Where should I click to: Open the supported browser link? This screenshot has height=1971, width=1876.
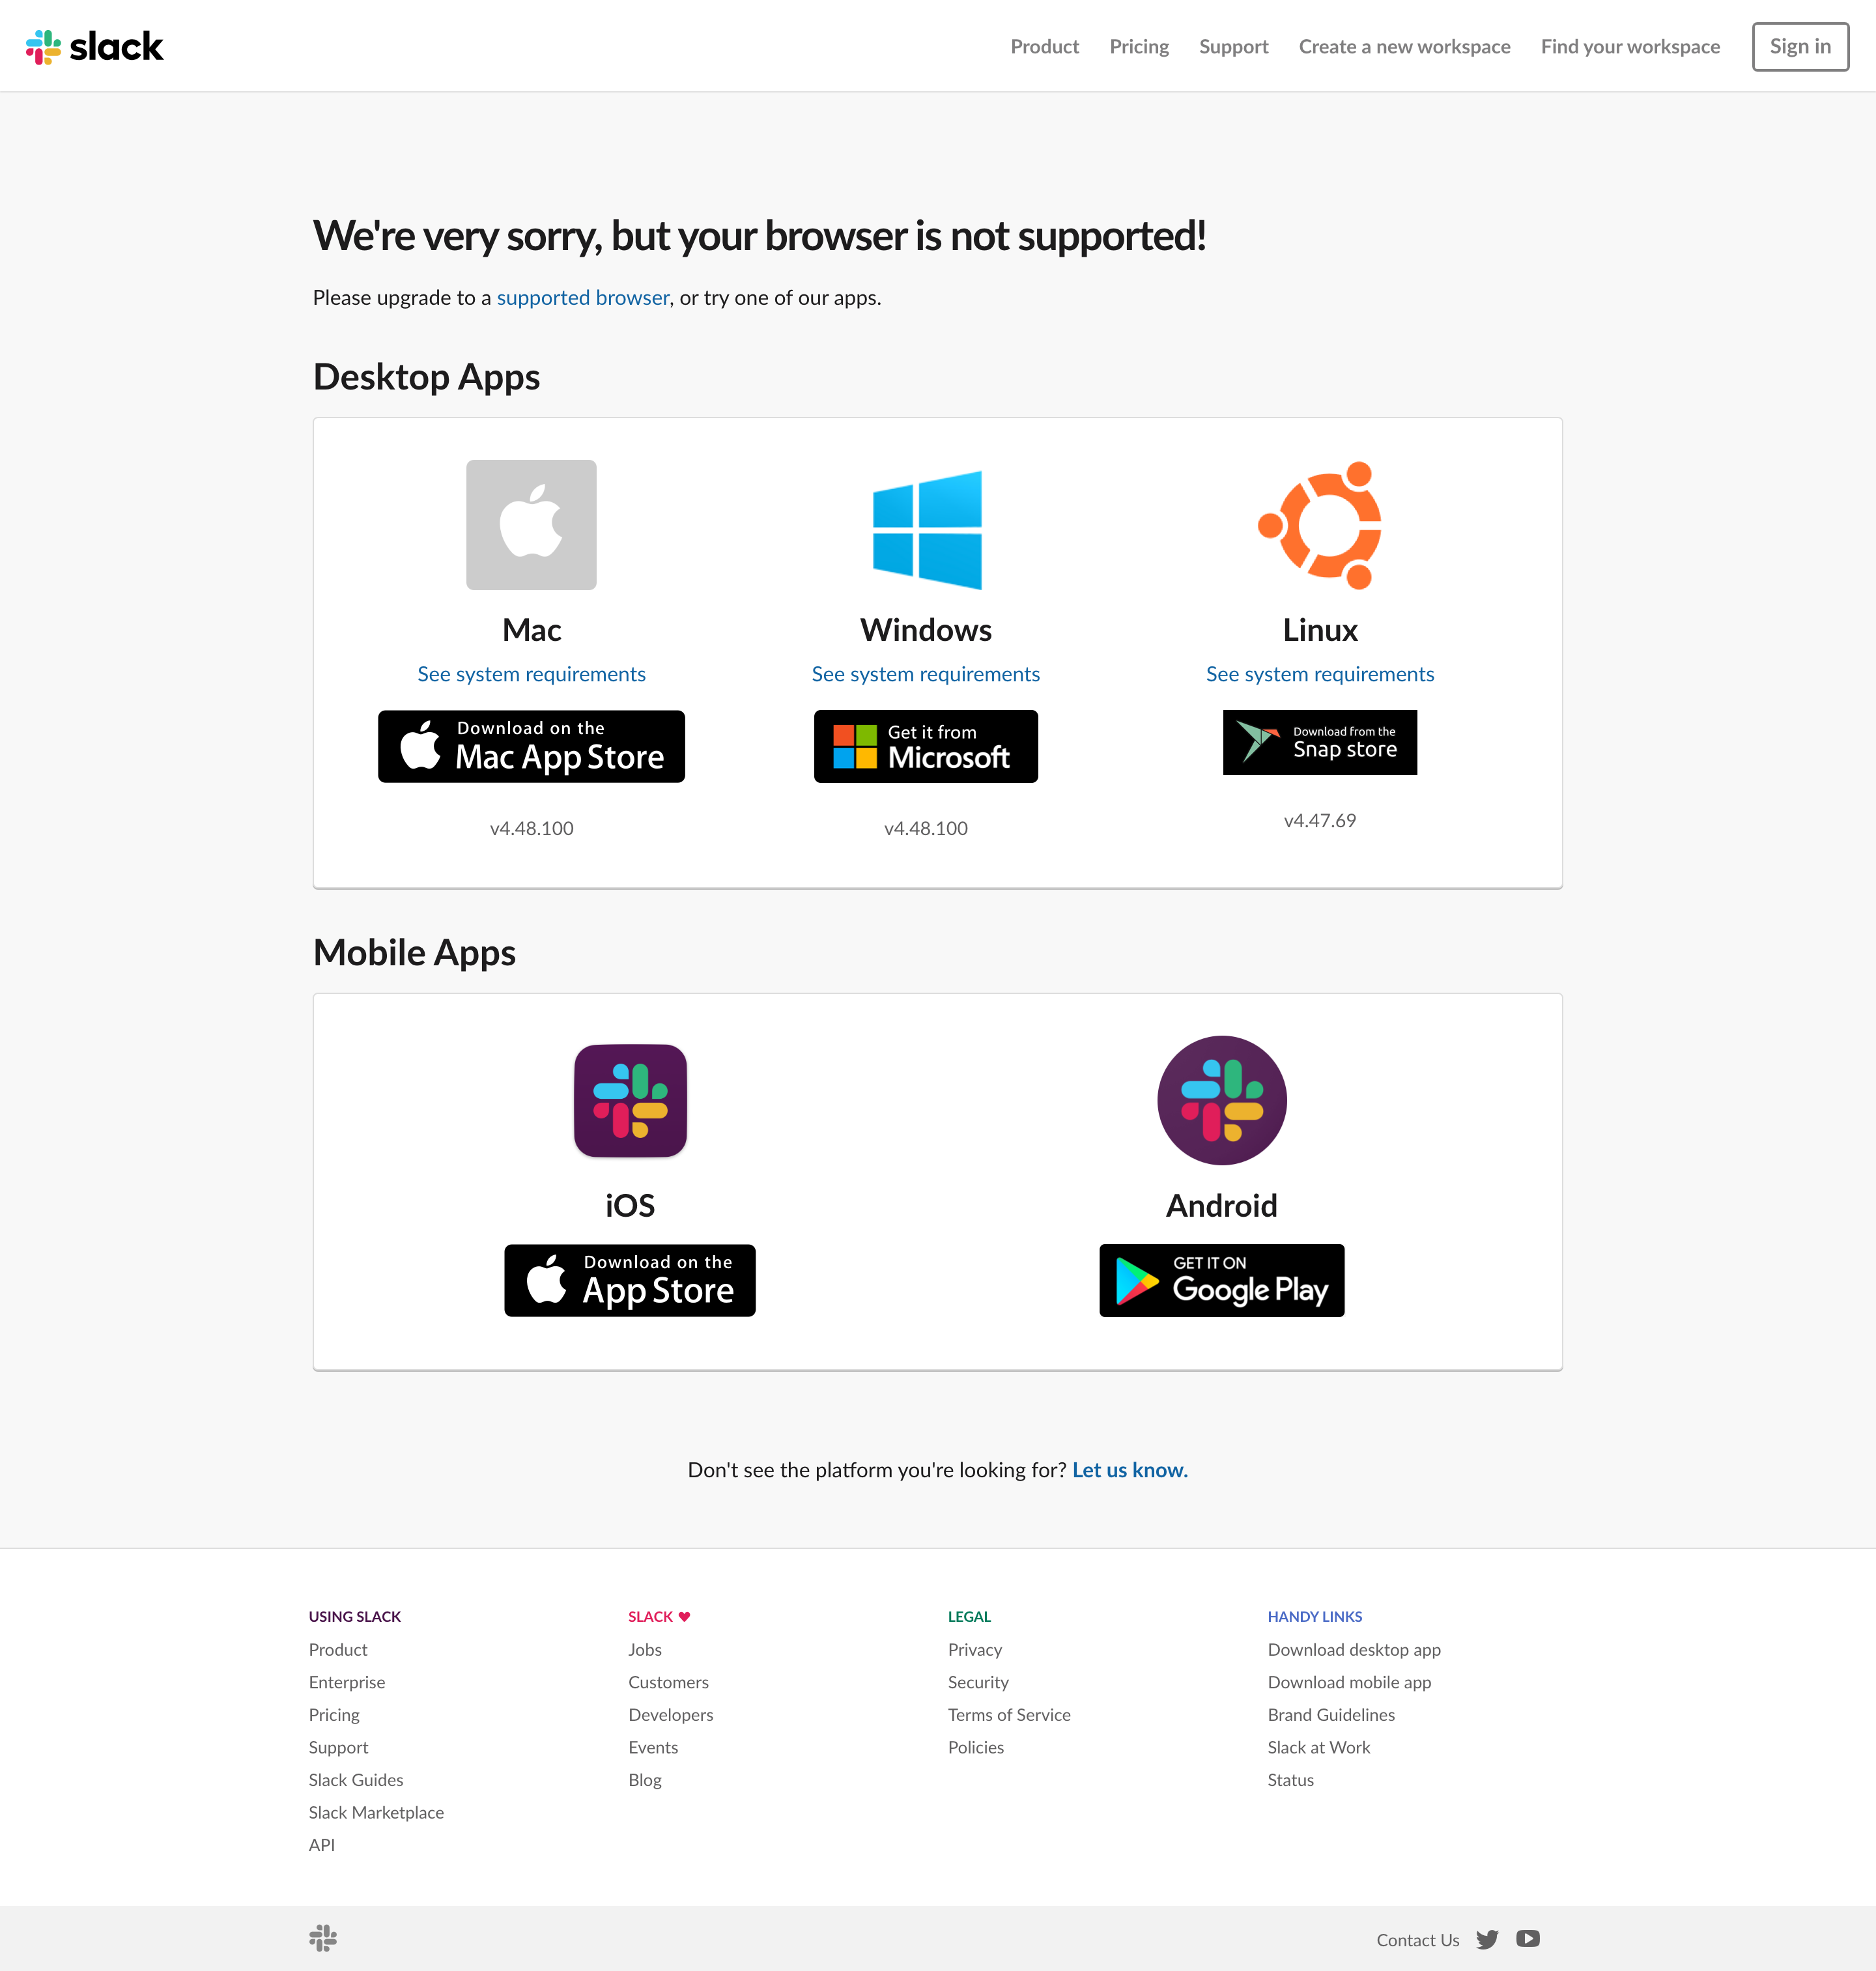[583, 297]
